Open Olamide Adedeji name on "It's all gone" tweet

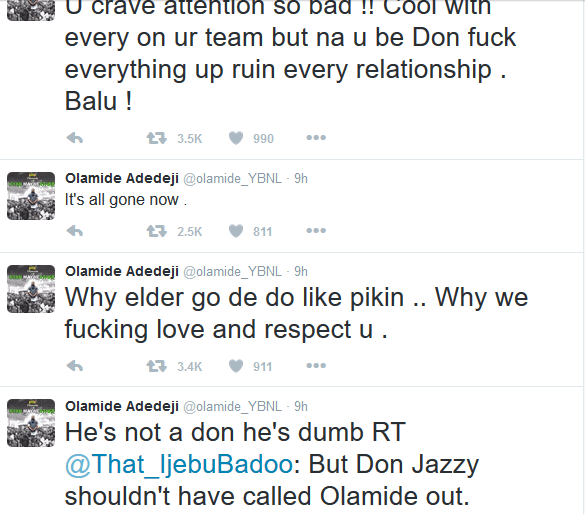point(122,178)
